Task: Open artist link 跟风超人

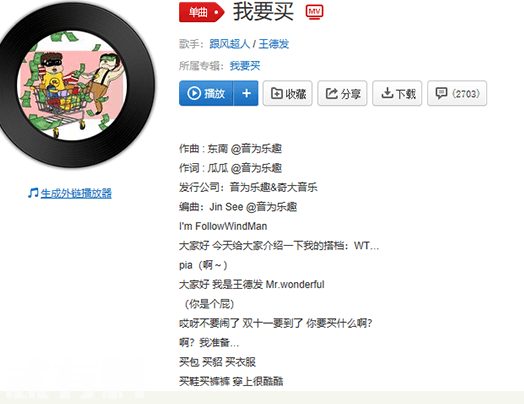Action: pyautogui.click(x=230, y=44)
